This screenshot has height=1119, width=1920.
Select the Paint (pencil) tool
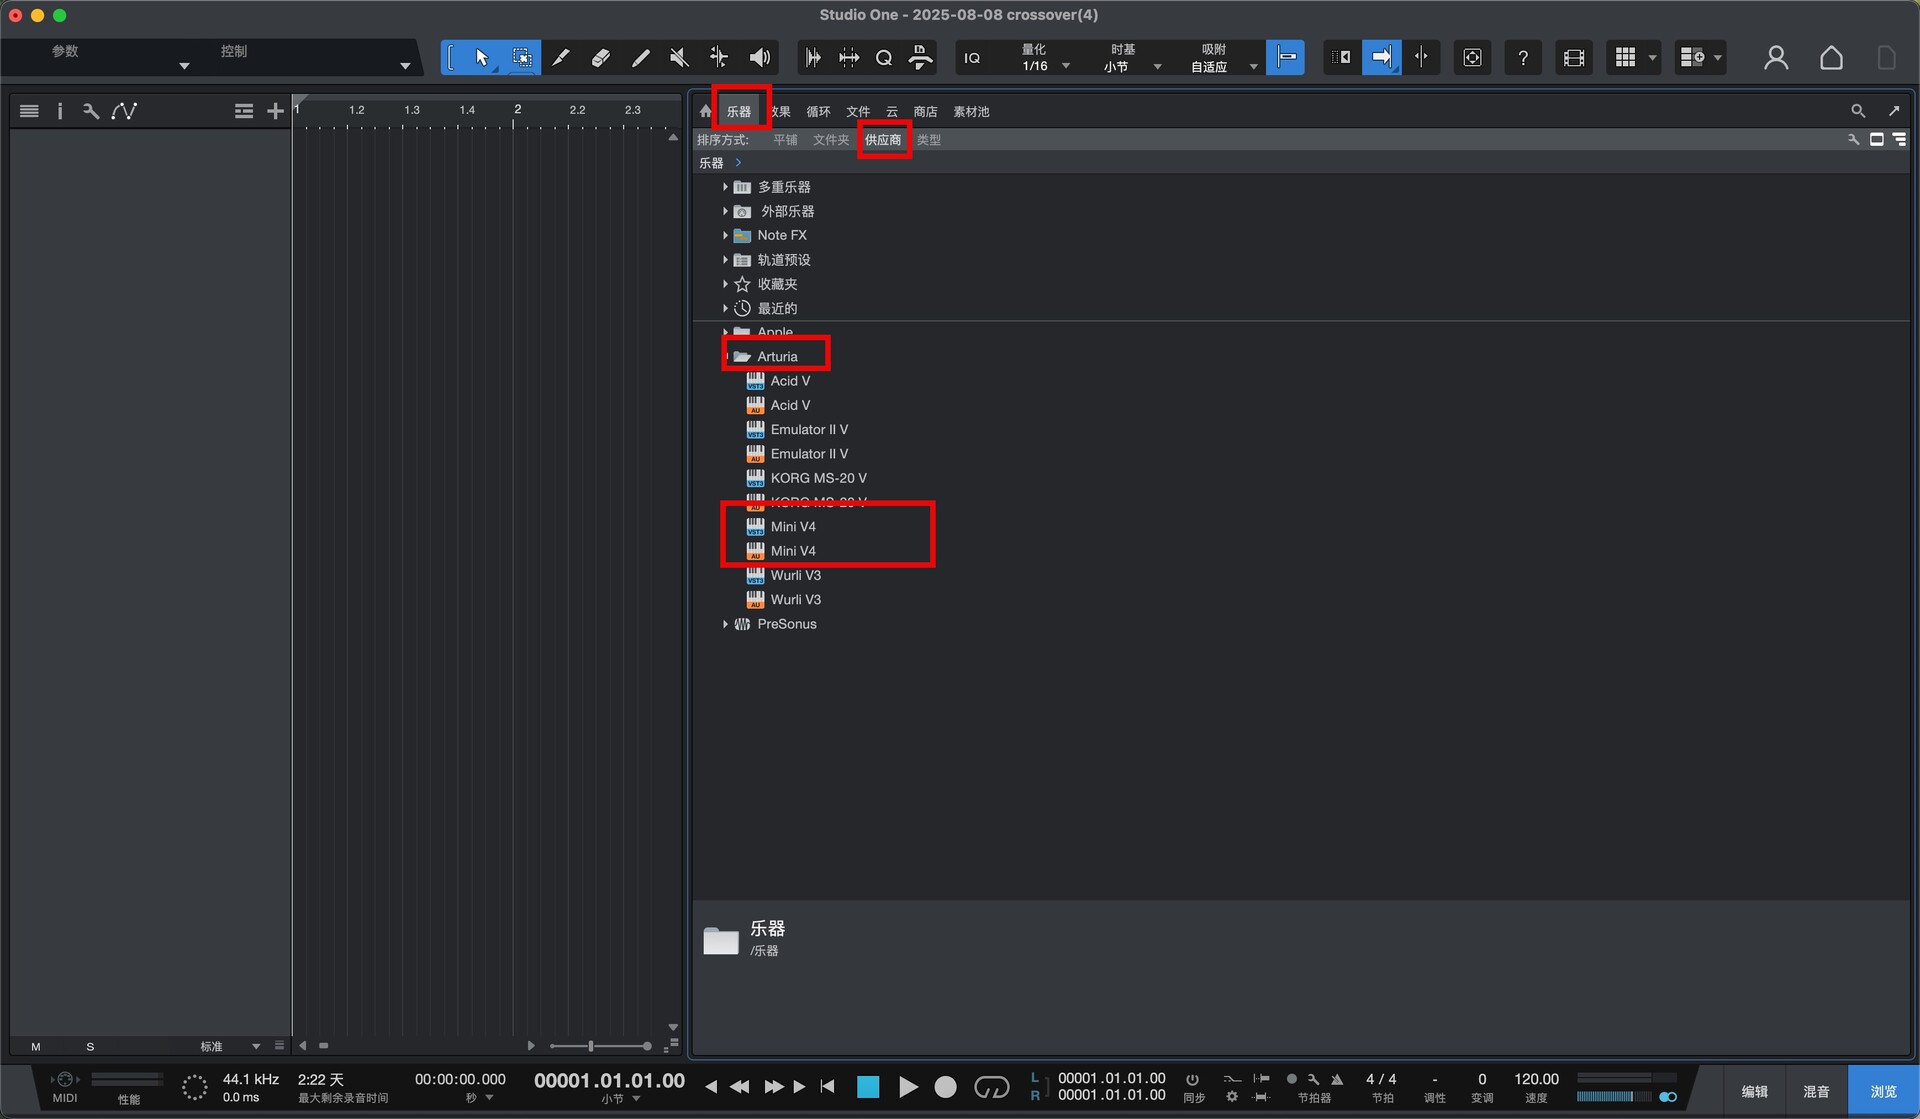[640, 58]
